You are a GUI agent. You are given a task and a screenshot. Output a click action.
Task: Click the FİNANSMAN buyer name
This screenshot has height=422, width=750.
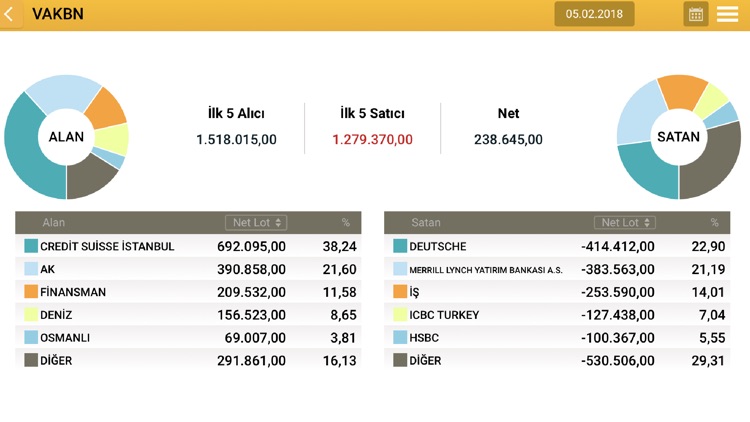click(73, 292)
